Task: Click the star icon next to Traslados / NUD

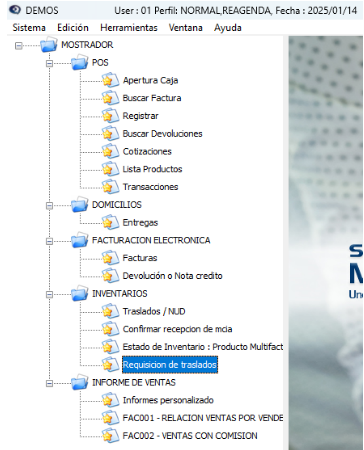Action: click(x=110, y=311)
